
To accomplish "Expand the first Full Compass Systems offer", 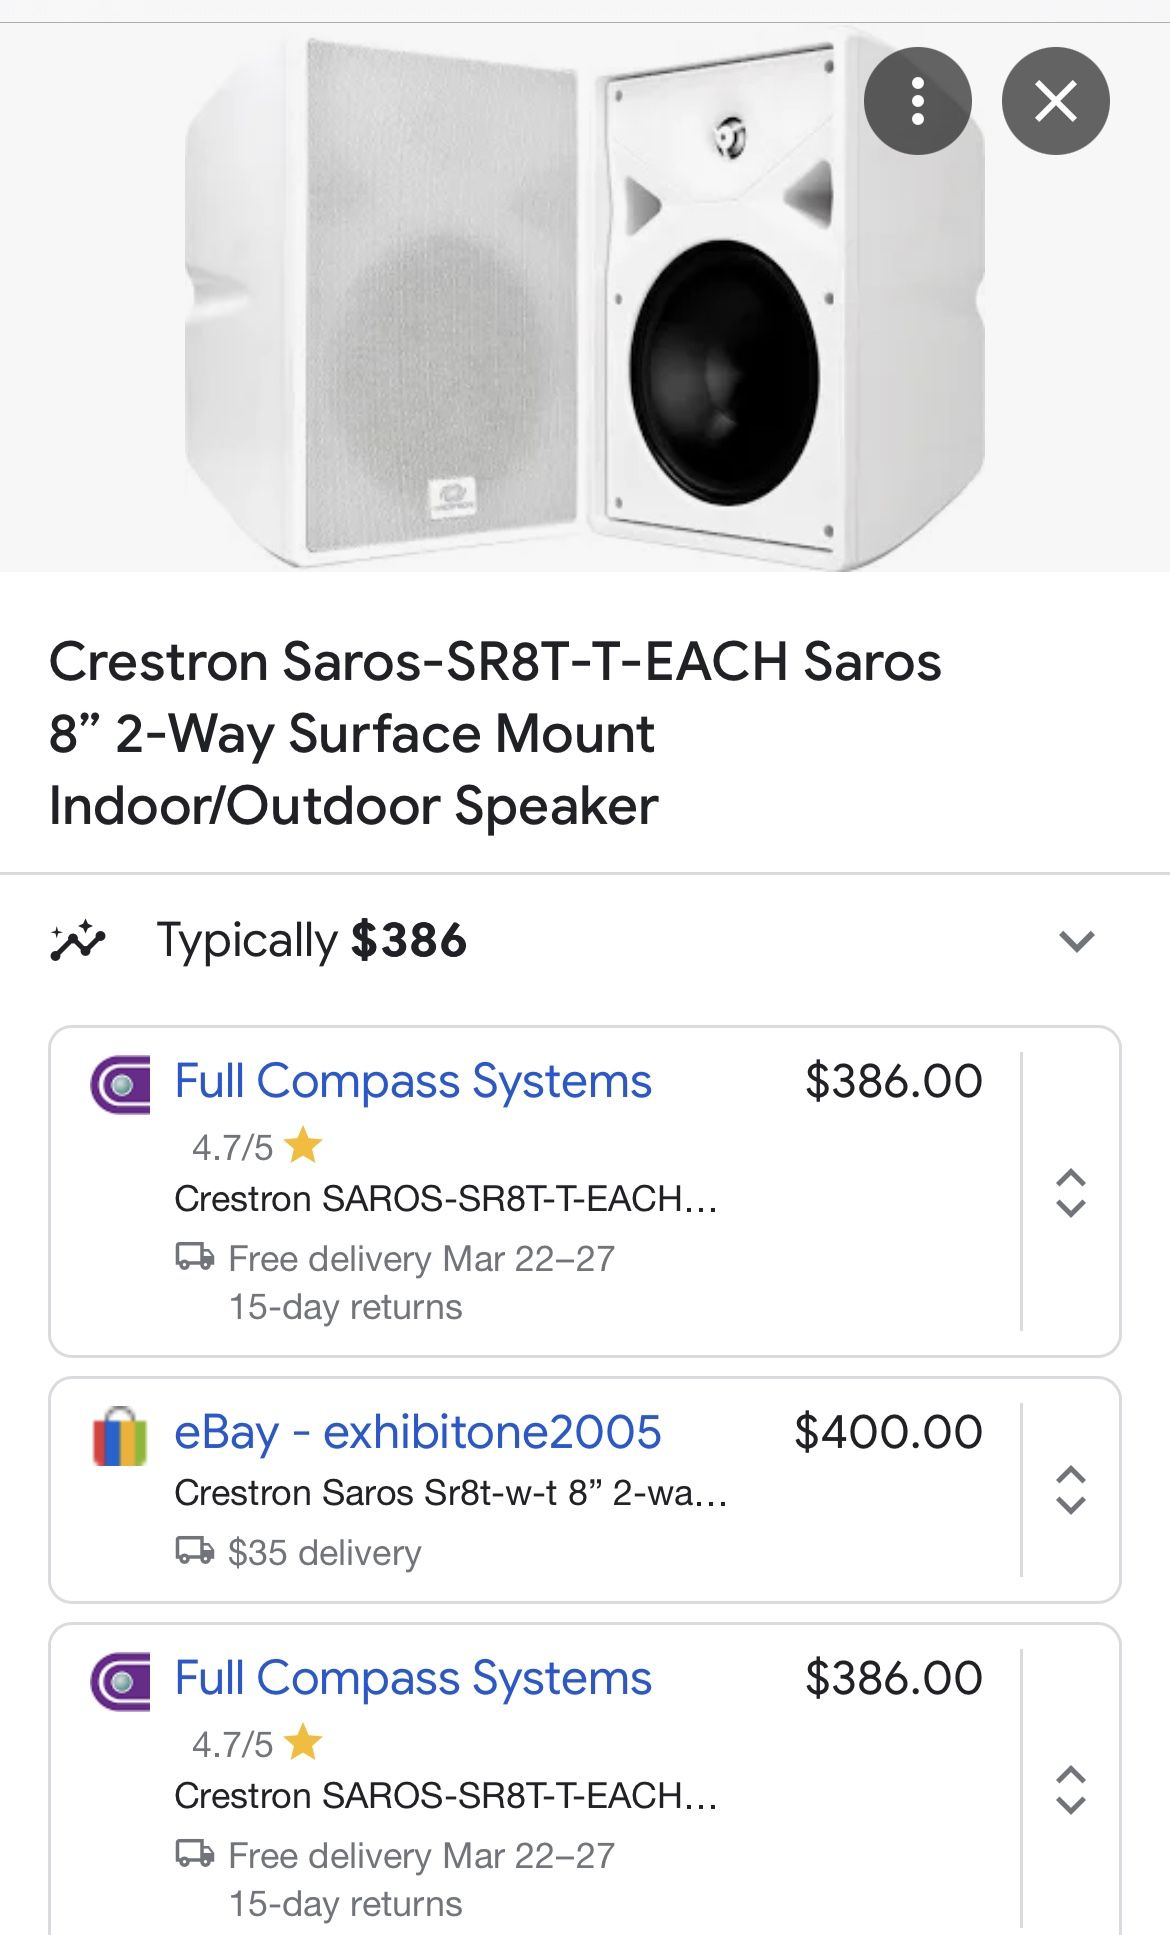I will [x=1071, y=1192].
